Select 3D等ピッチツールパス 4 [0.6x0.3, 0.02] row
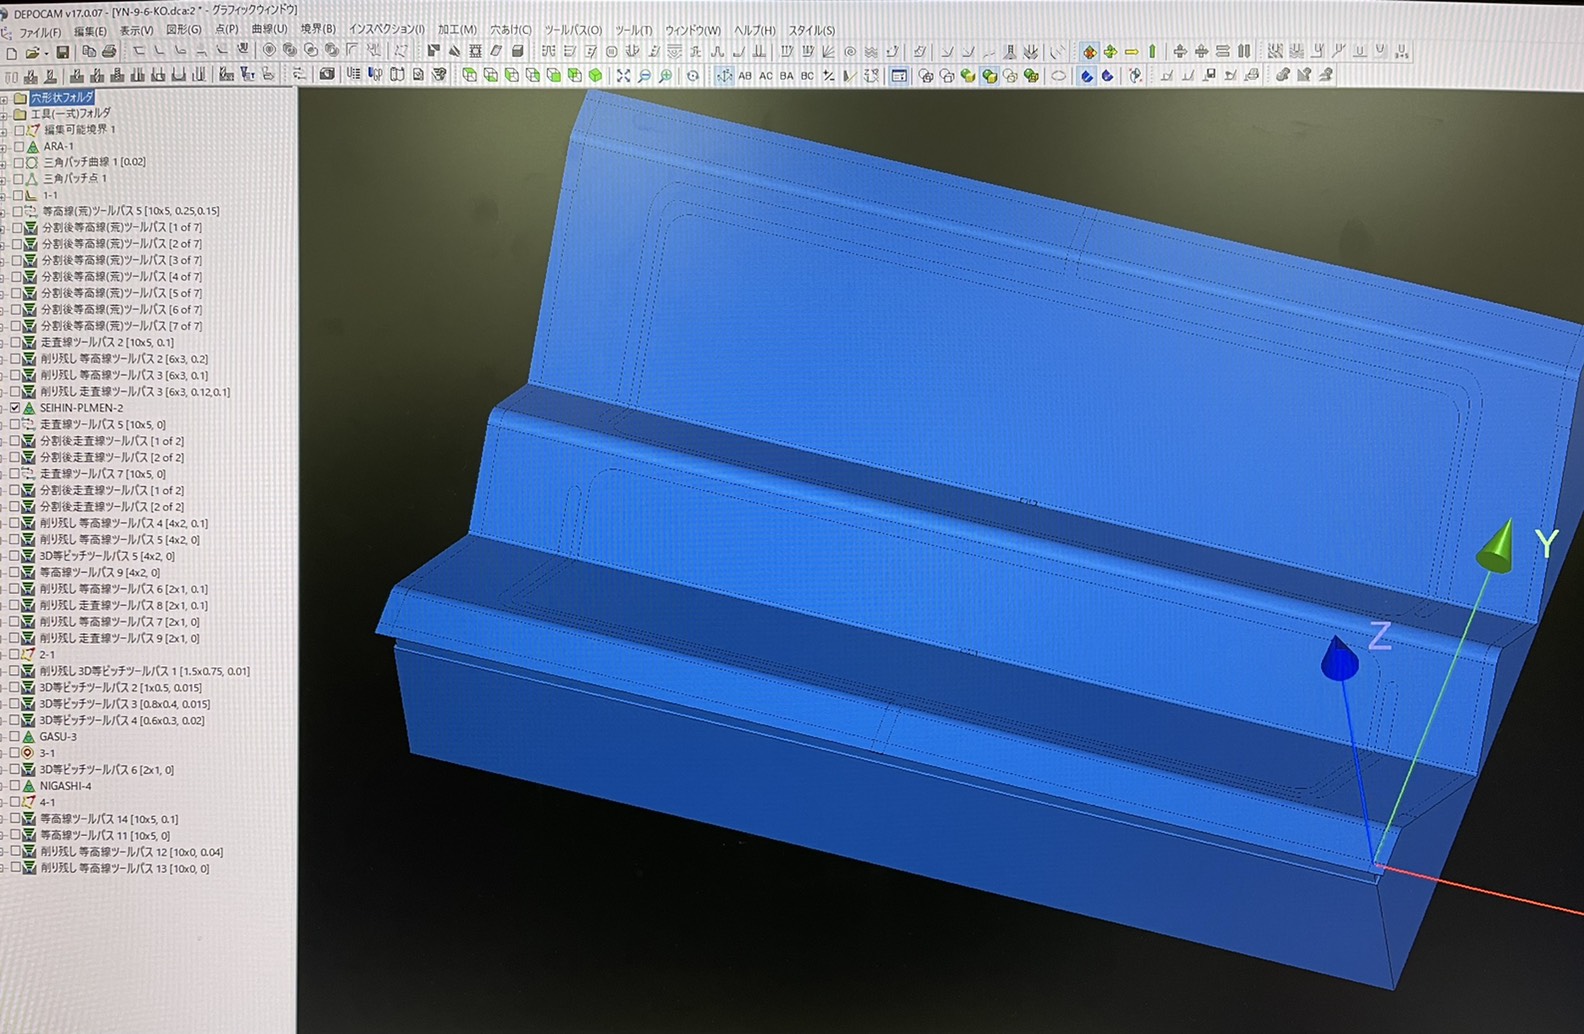 pyautogui.click(x=122, y=721)
